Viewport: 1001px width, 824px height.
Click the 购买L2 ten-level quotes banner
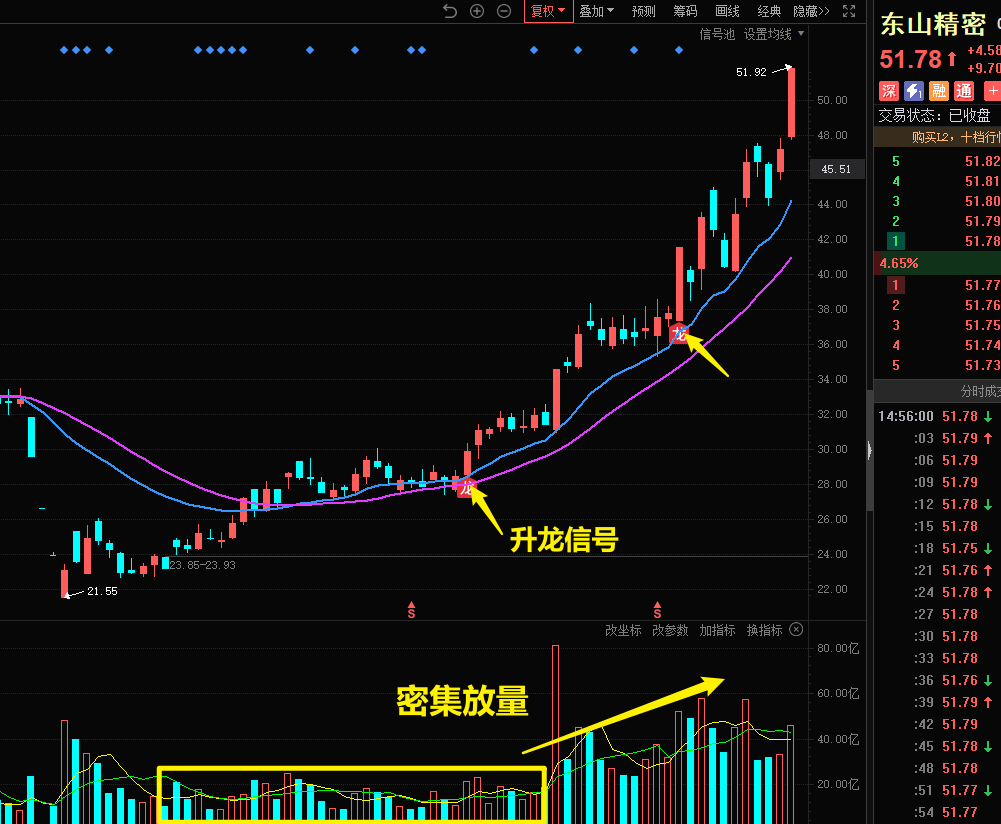tap(937, 137)
